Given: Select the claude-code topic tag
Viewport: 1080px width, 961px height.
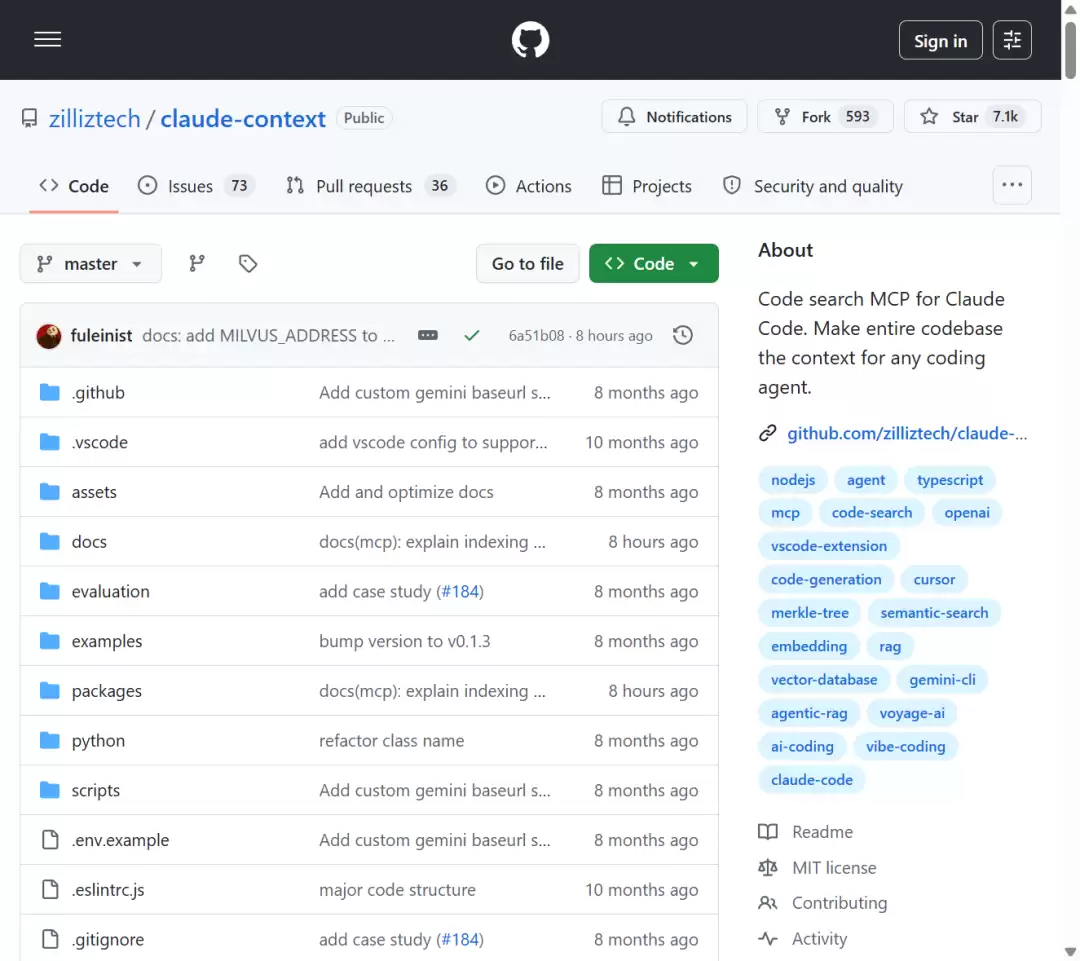Looking at the screenshot, I should pyautogui.click(x=811, y=779).
